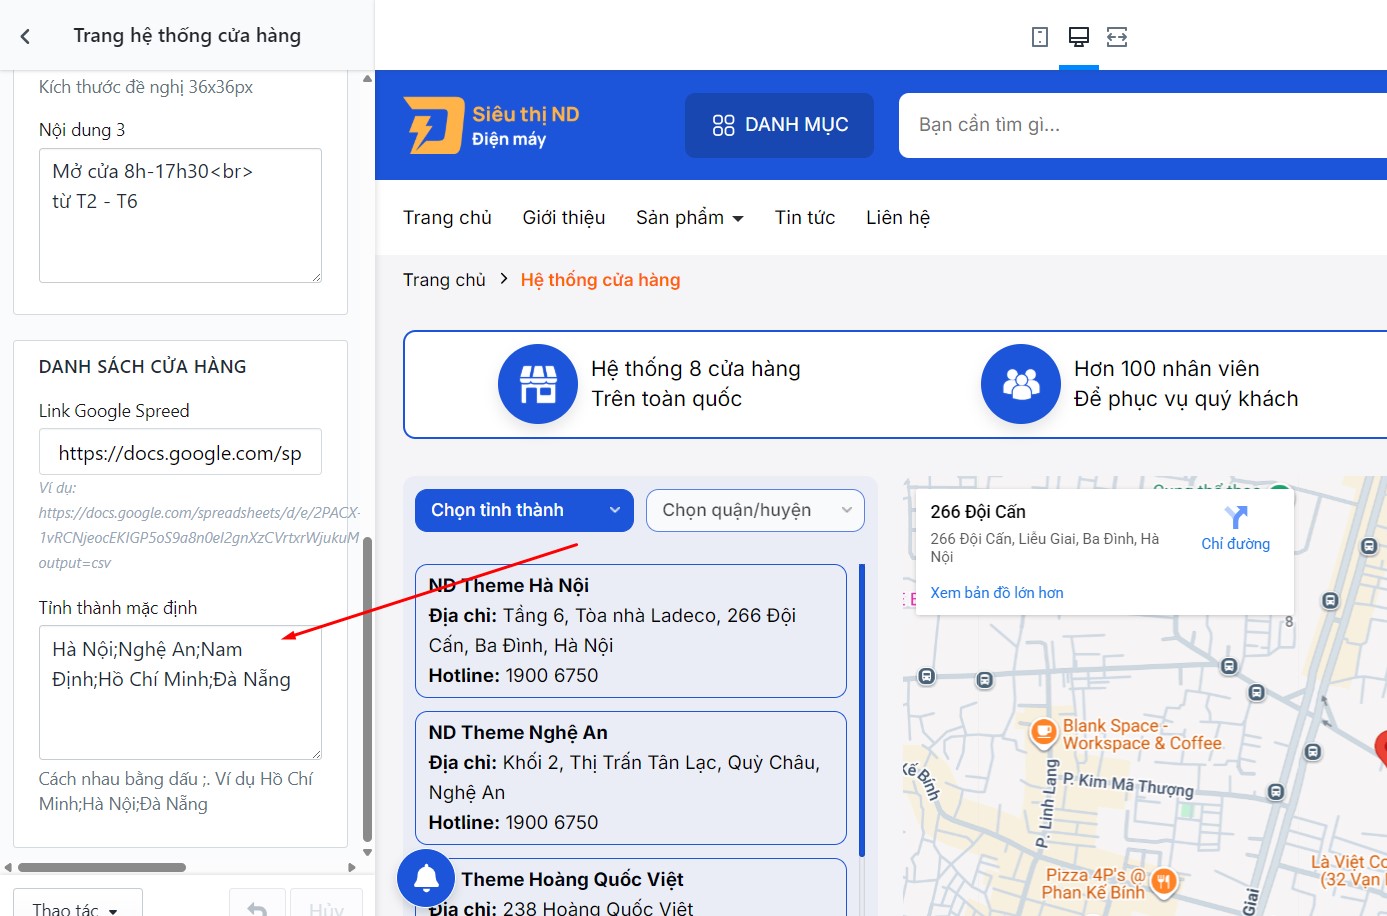Screen dimensions: 1387x916
Task: Open Trang chủ in the navigation bar
Action: pyautogui.click(x=447, y=218)
